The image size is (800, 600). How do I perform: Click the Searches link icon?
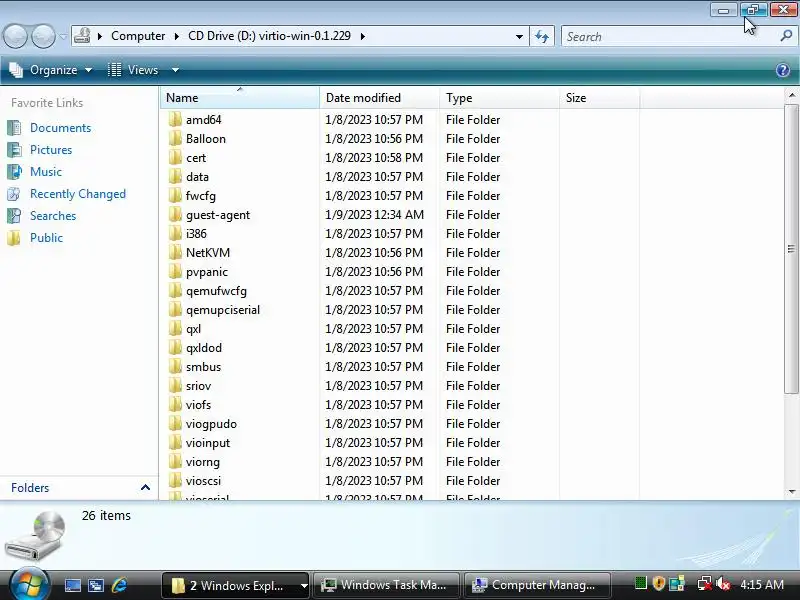coord(14,216)
